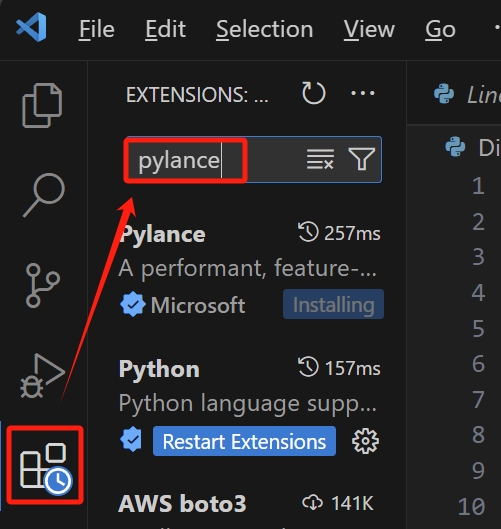Open the Go menu
Image resolution: width=501 pixels, height=529 pixels.
pos(440,29)
